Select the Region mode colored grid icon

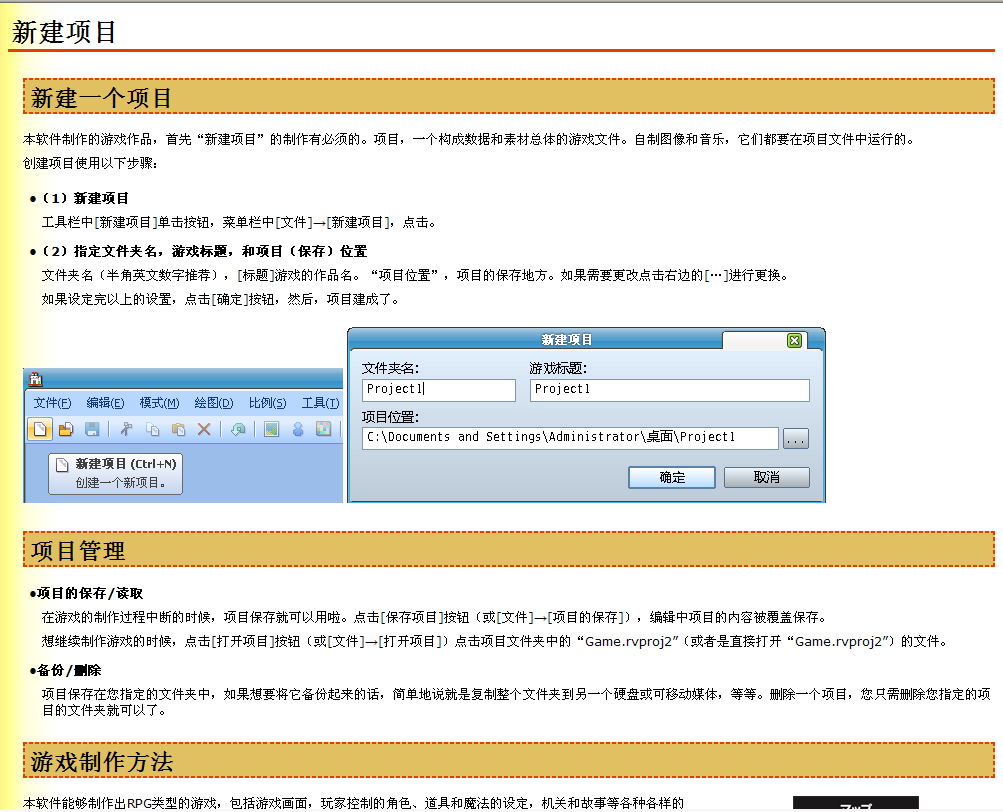[x=324, y=429]
